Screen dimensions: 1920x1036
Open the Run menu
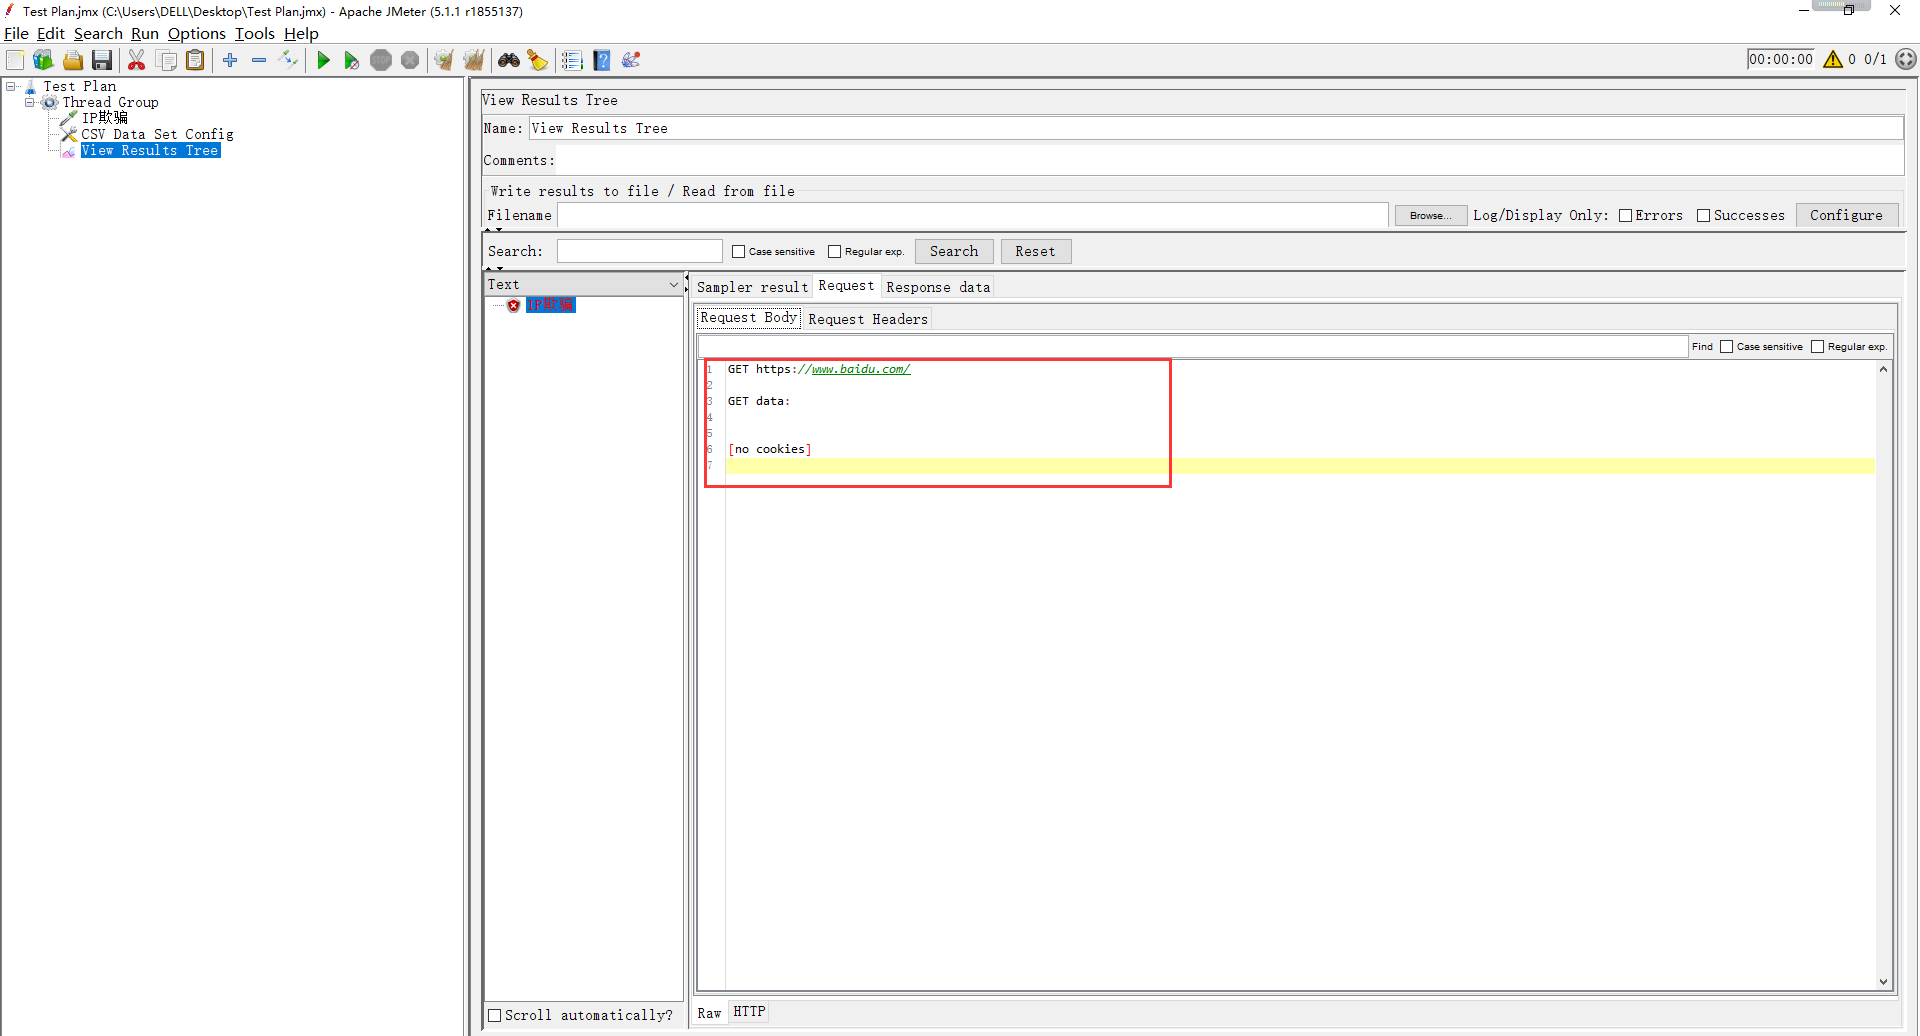coord(145,33)
